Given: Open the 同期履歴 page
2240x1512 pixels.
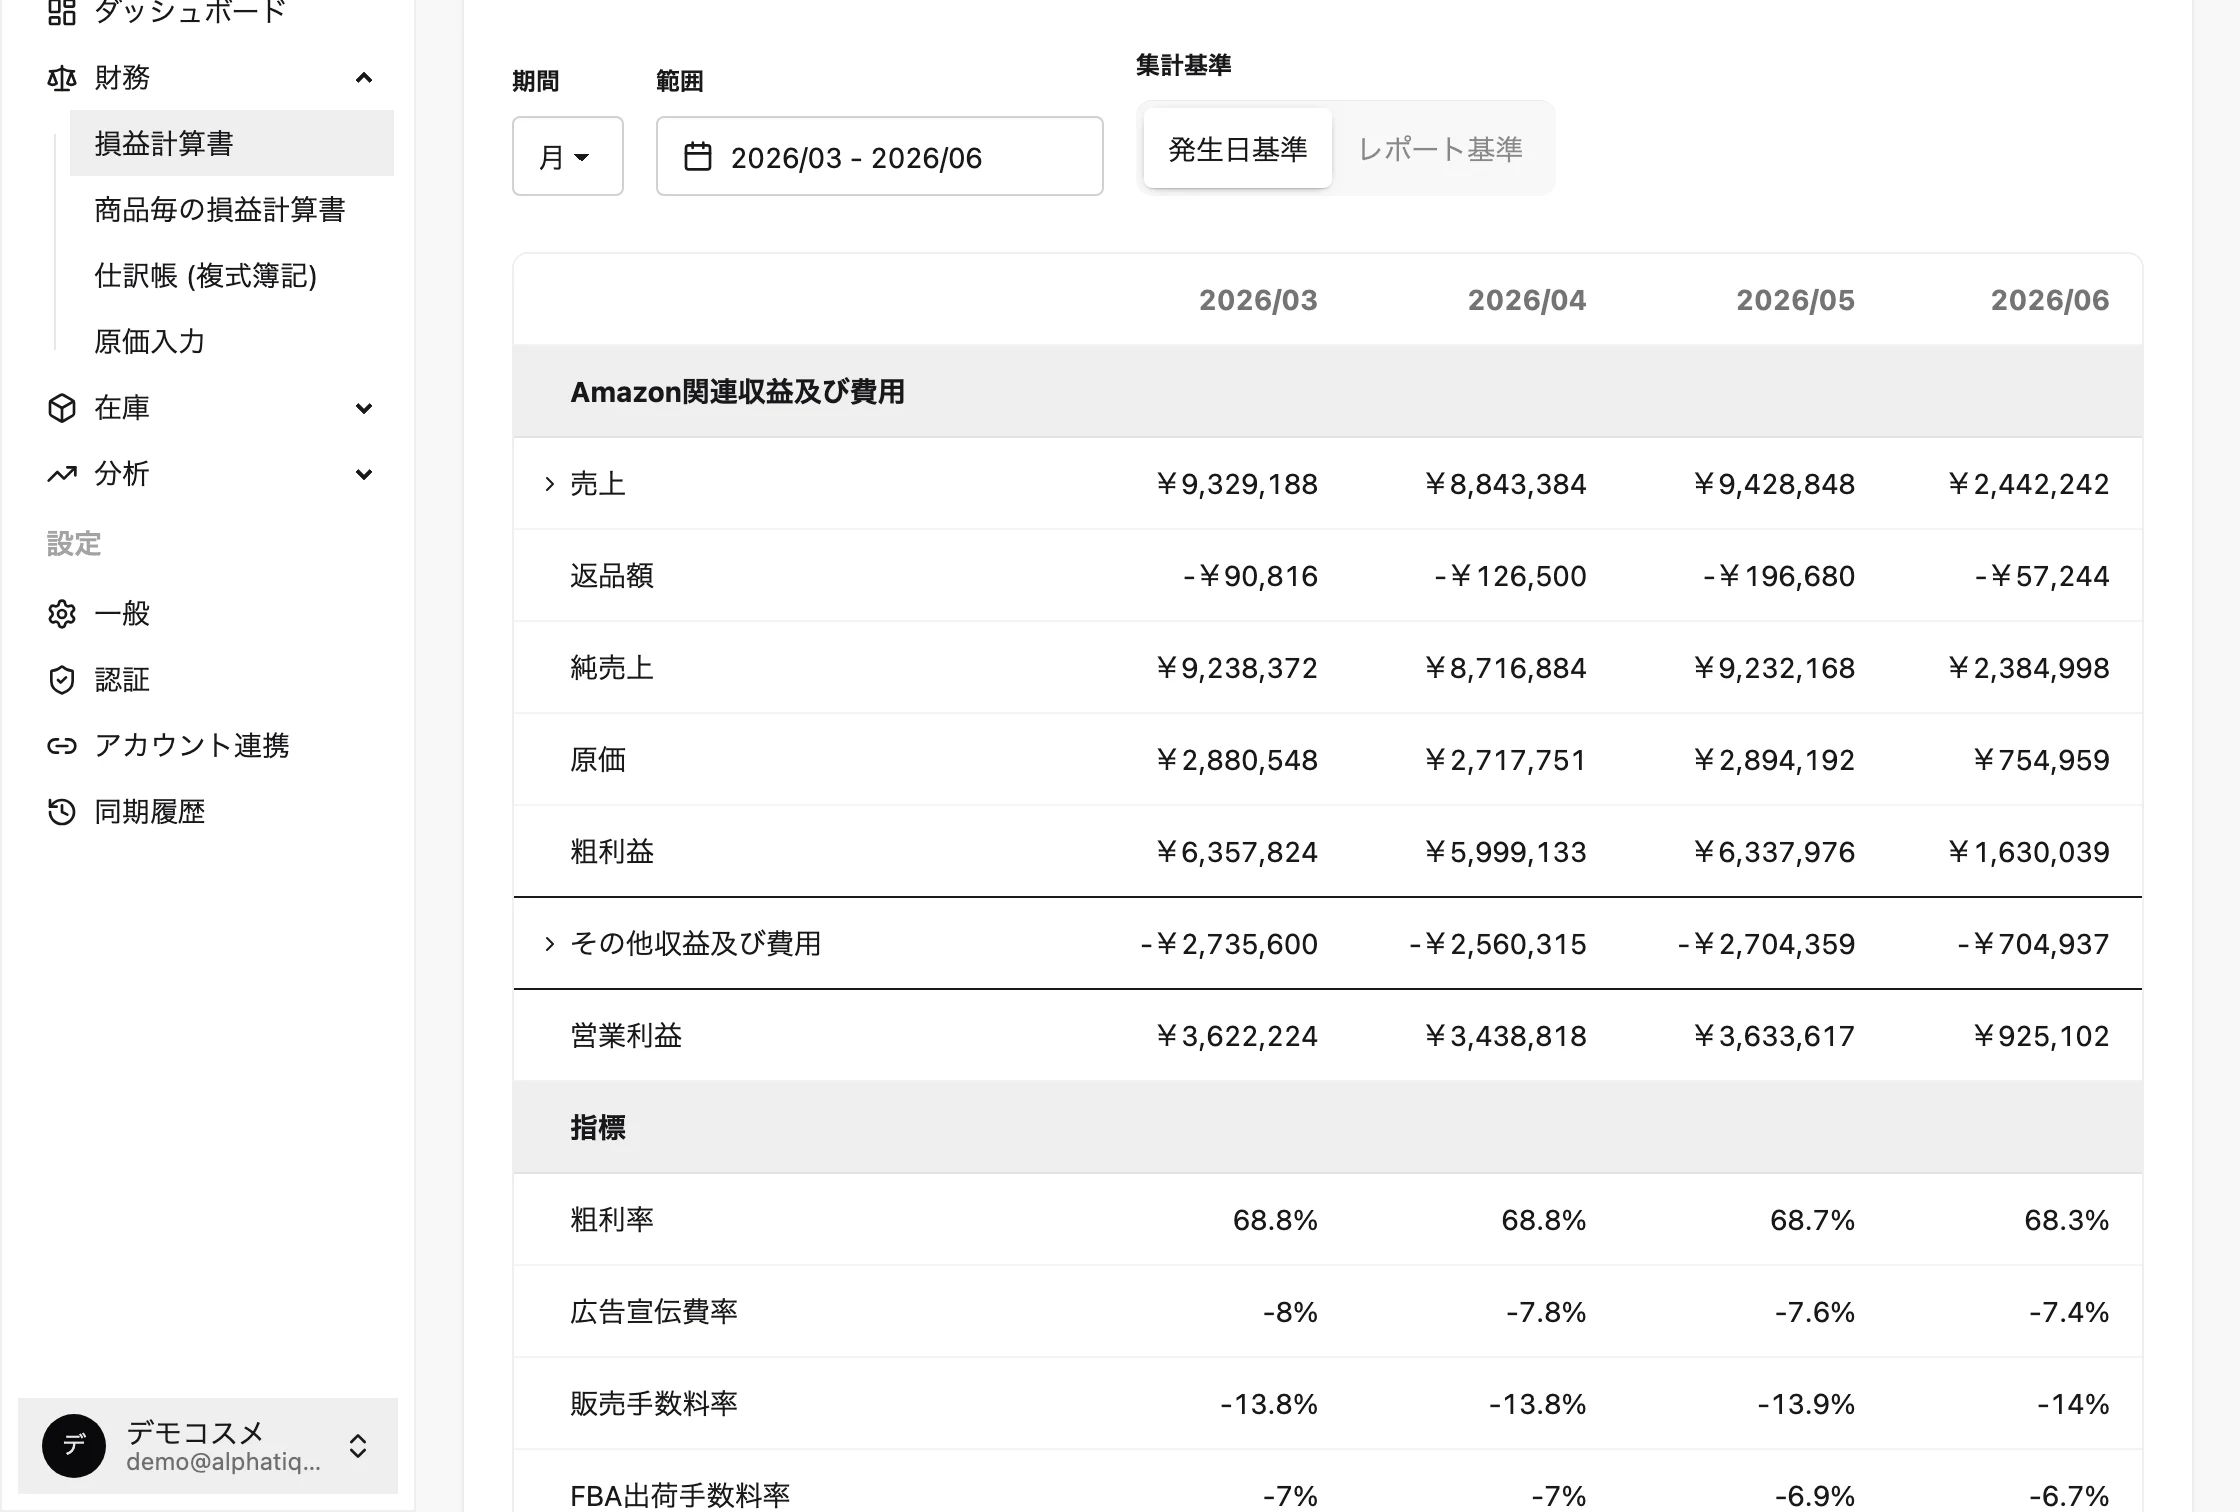Looking at the screenshot, I should 150,811.
